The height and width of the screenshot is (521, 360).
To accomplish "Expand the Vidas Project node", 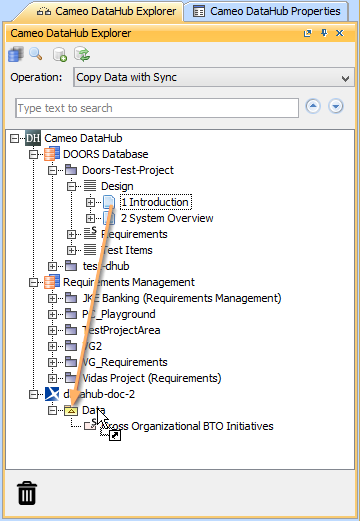I will pos(52,378).
